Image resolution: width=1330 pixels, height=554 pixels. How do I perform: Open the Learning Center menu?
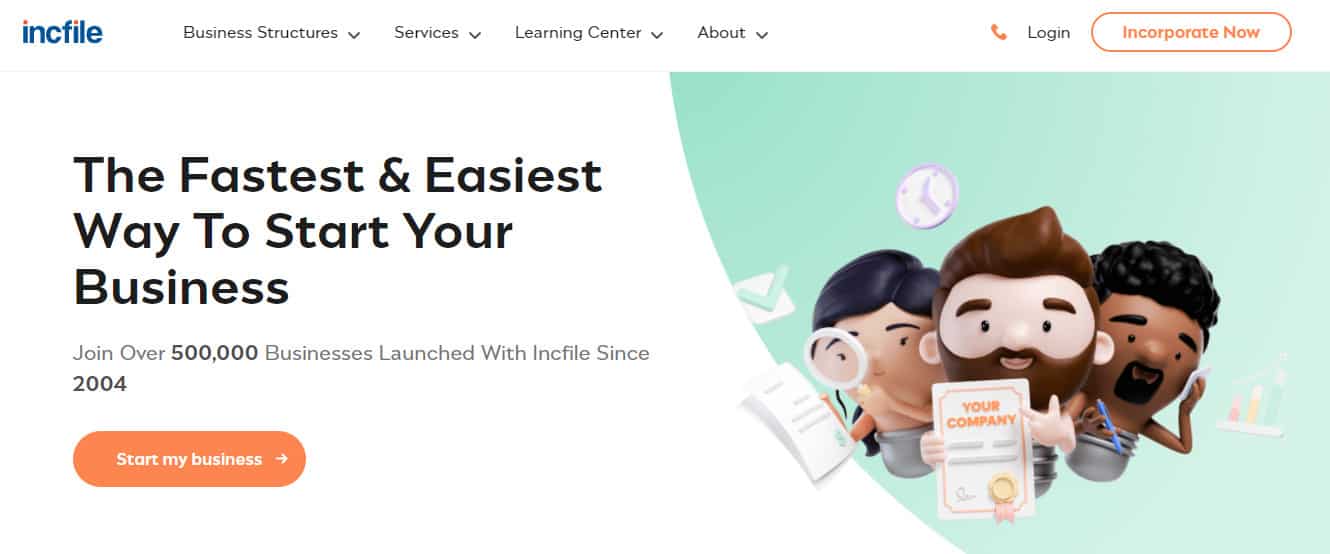[x=578, y=33]
